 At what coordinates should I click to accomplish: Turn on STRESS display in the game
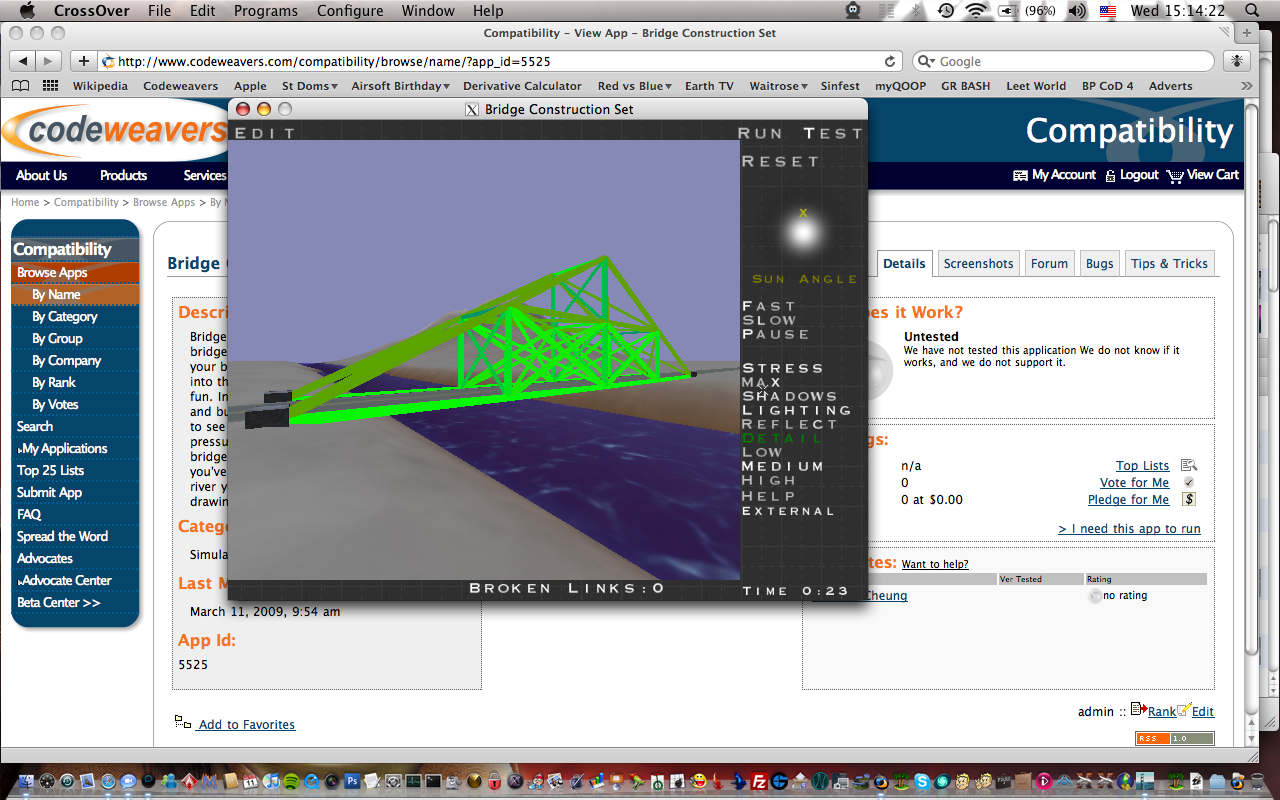[782, 367]
